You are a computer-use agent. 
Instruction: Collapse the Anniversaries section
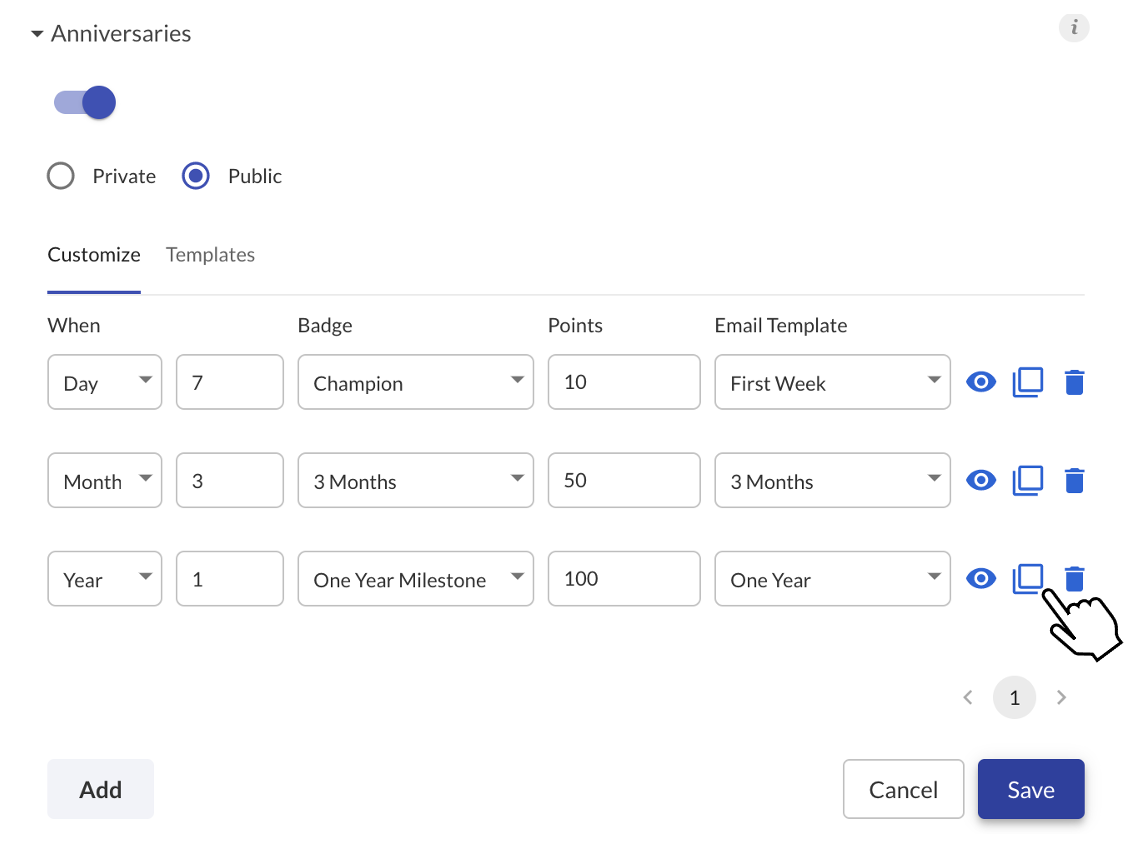37,33
